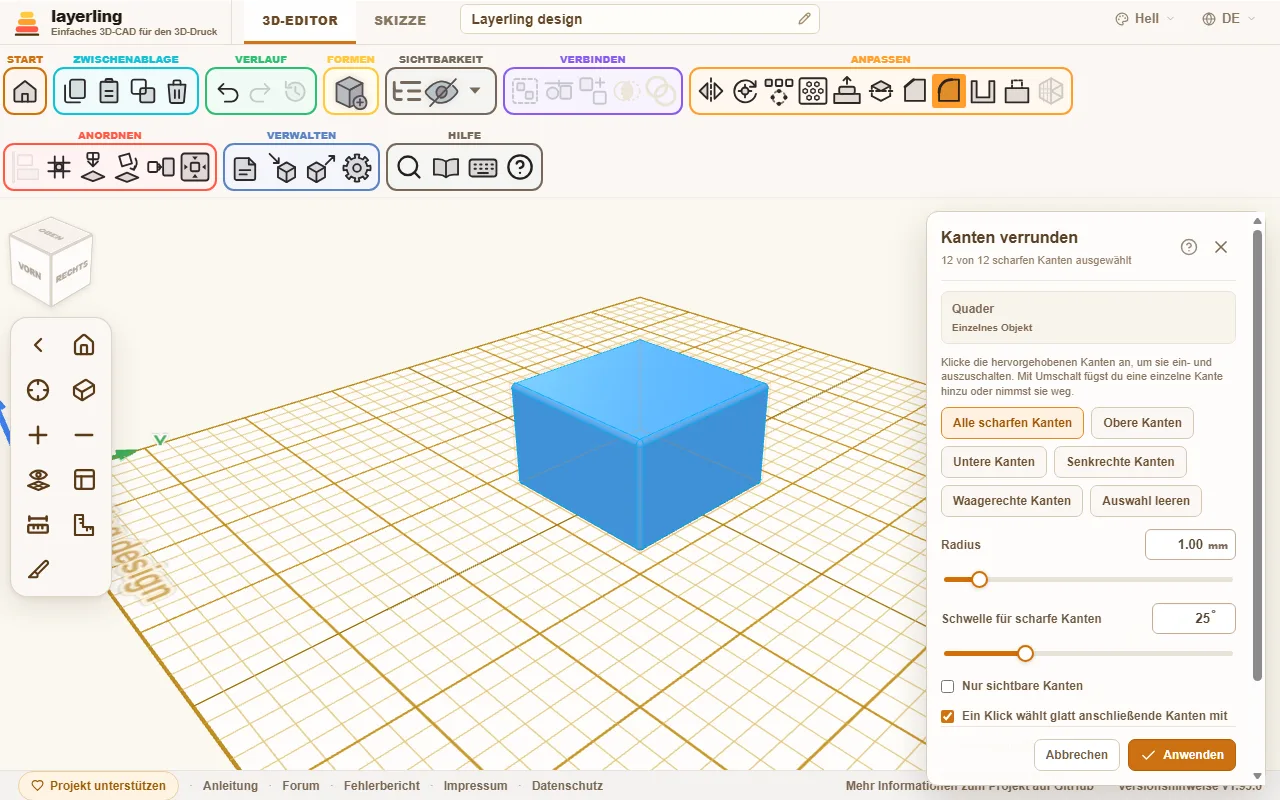This screenshot has height=800, width=1280.
Task: Toggle the layered eye icon in view panel
Action: pos(38,480)
